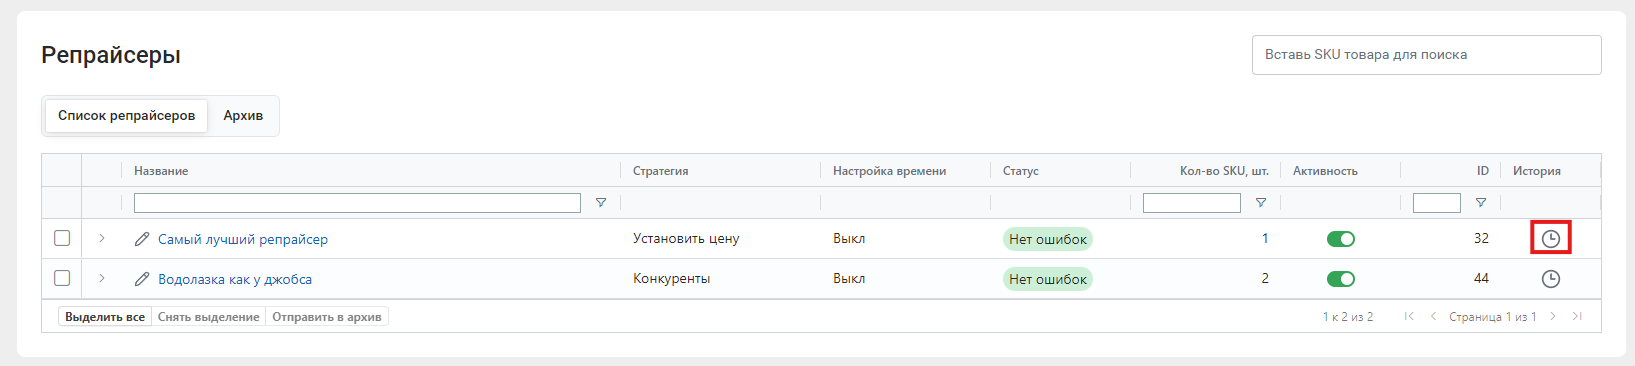The image size is (1635, 366).
Task: Open history for Самый лучший репрайсер
Action: pos(1550,239)
